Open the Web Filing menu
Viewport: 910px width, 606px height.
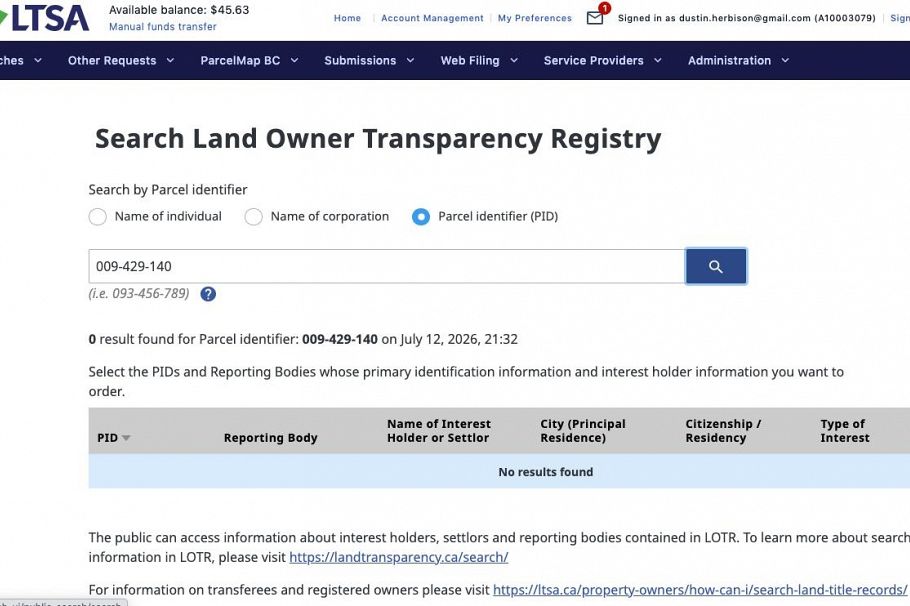point(479,60)
